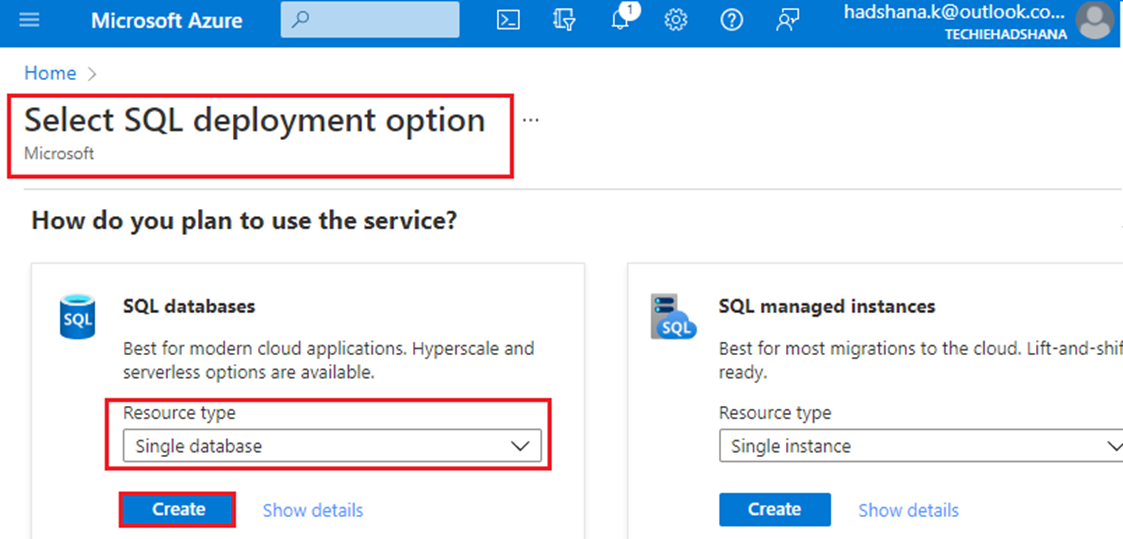Click the user account avatar
1123x539 pixels.
coord(1095,21)
